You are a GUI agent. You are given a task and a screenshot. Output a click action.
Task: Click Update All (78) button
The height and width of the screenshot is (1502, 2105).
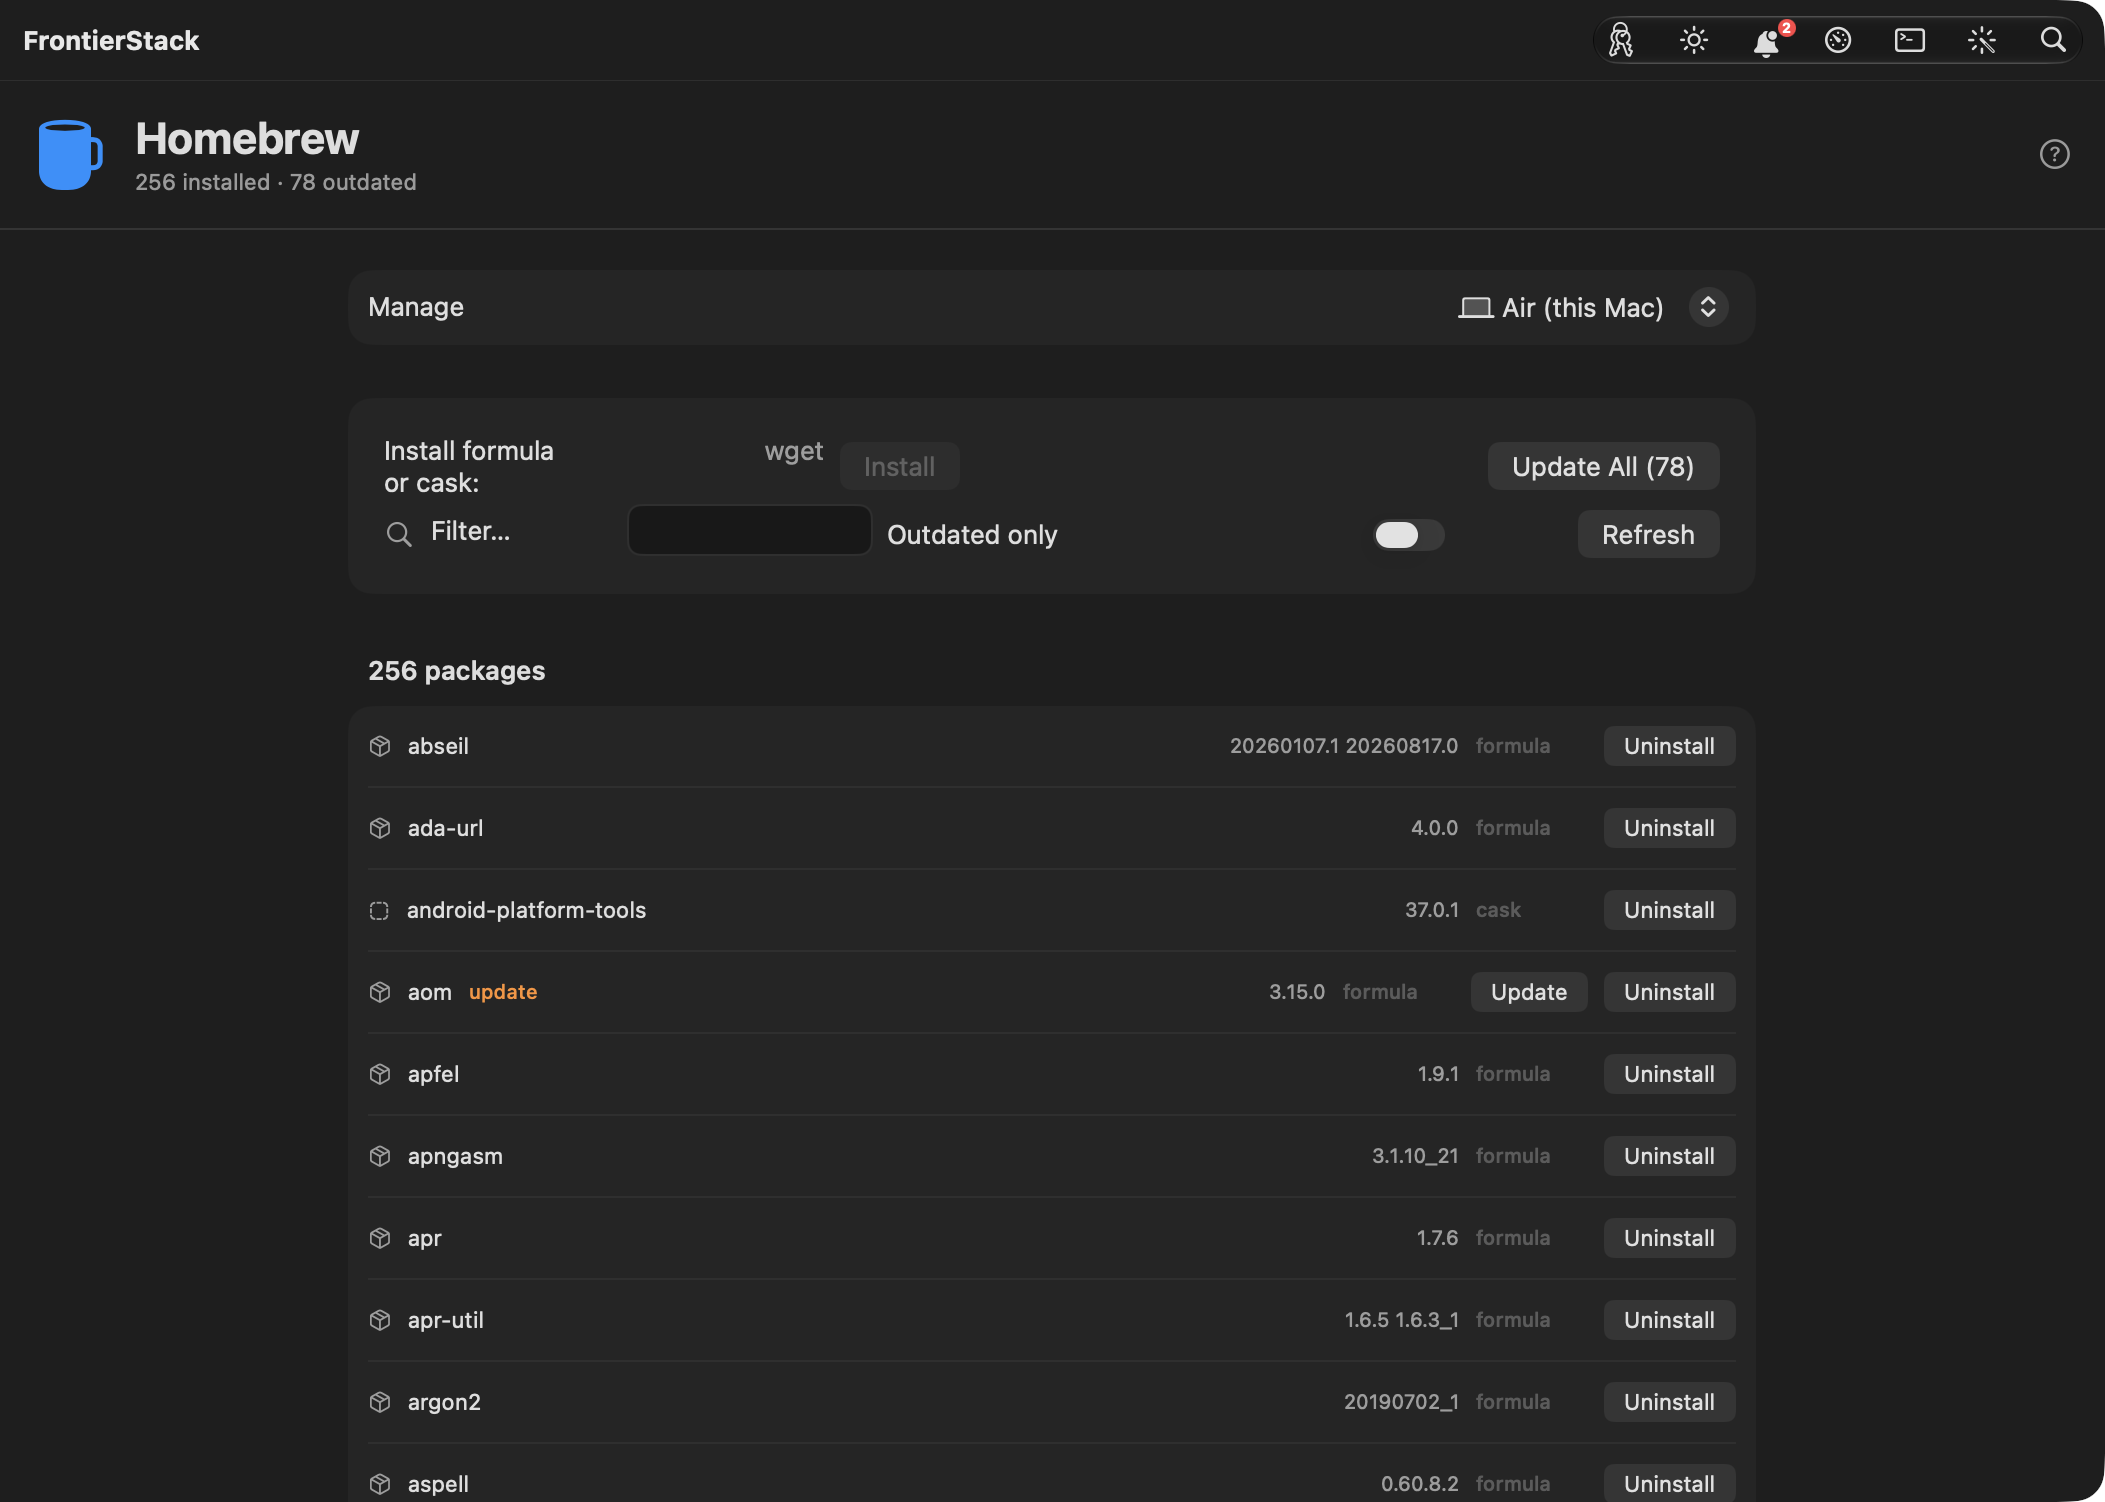pos(1603,466)
